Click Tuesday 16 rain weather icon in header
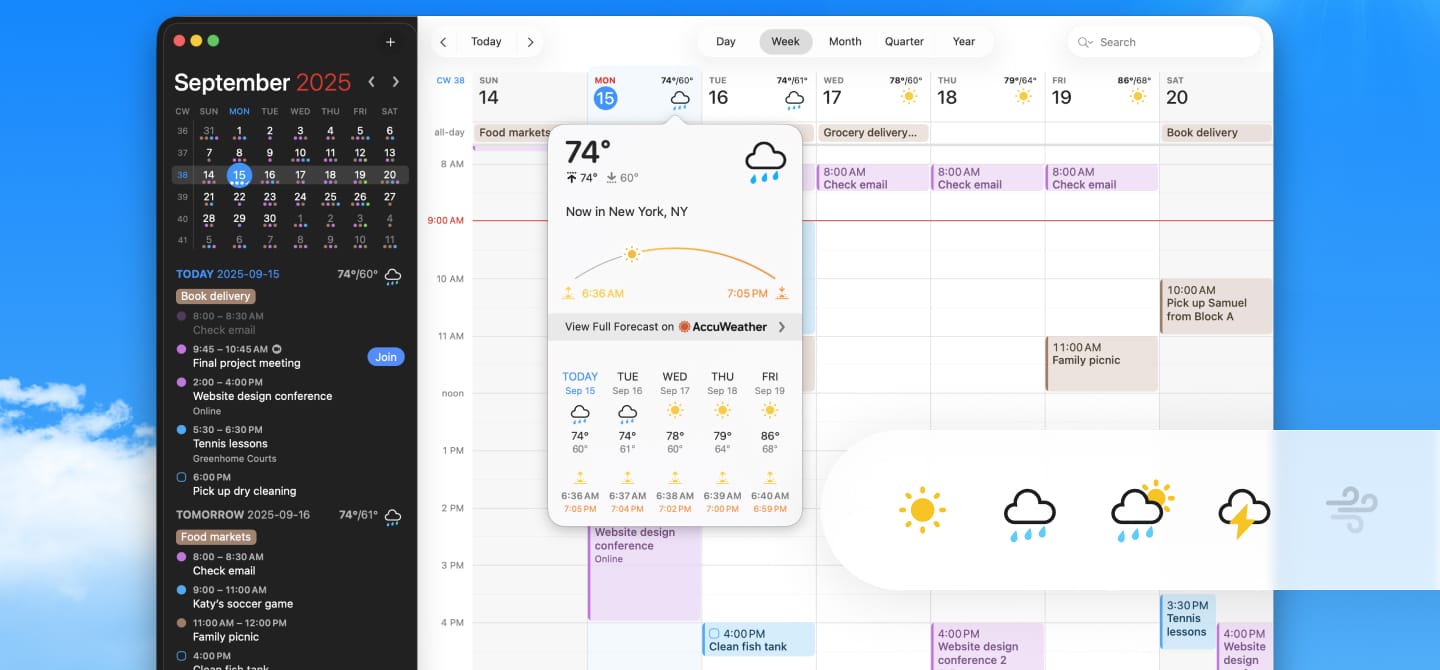This screenshot has height=670, width=1440. (x=794, y=98)
